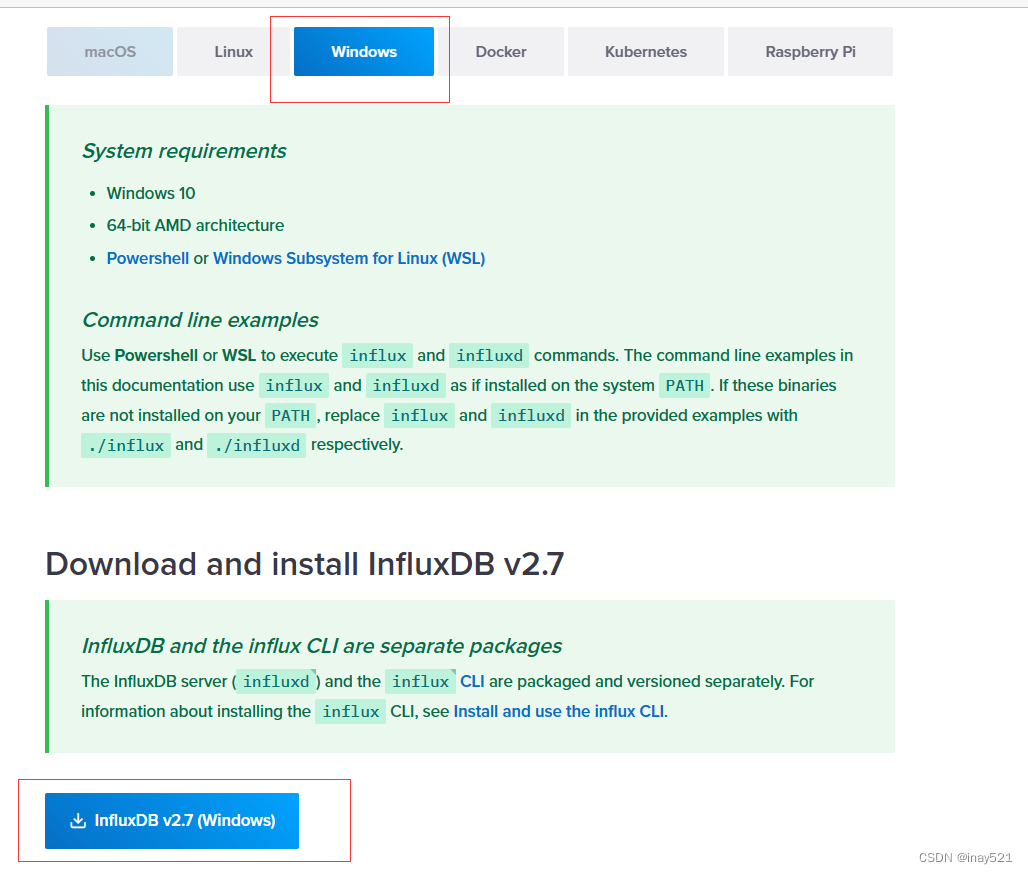Click the influxd code in 'The InfluxDB server'

(276, 682)
